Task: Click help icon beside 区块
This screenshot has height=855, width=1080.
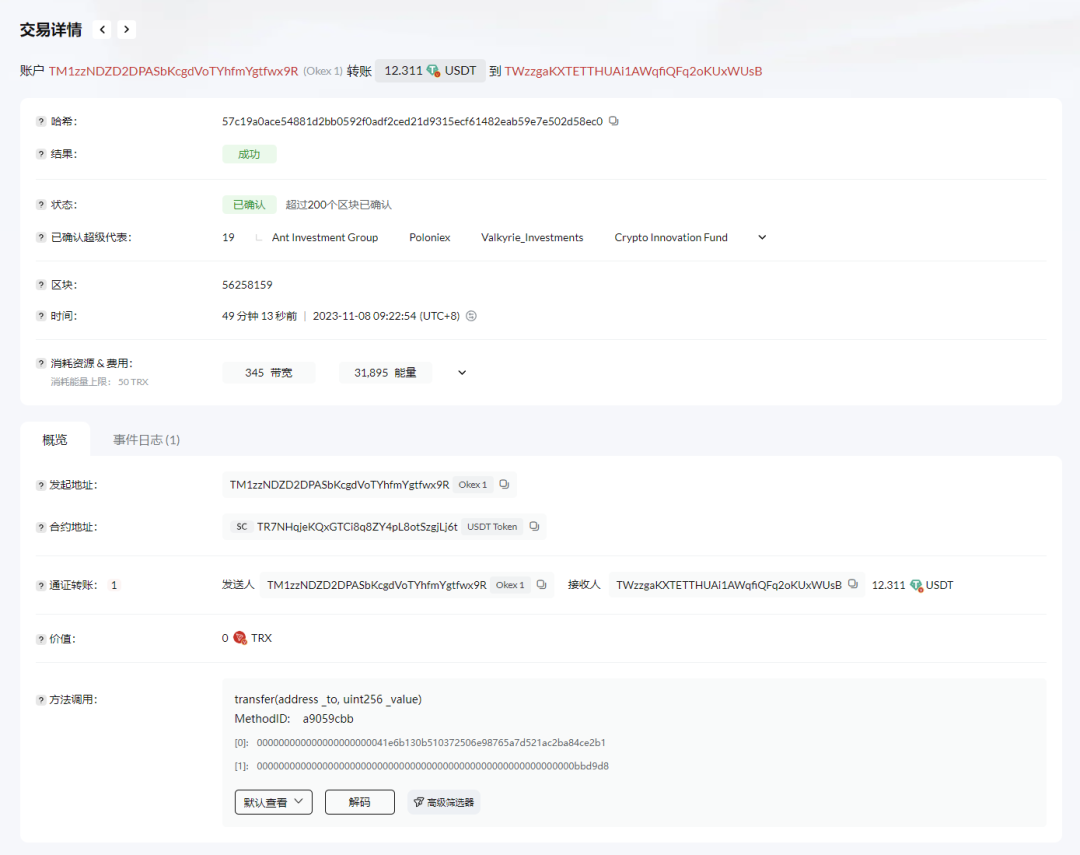Action: [41, 285]
